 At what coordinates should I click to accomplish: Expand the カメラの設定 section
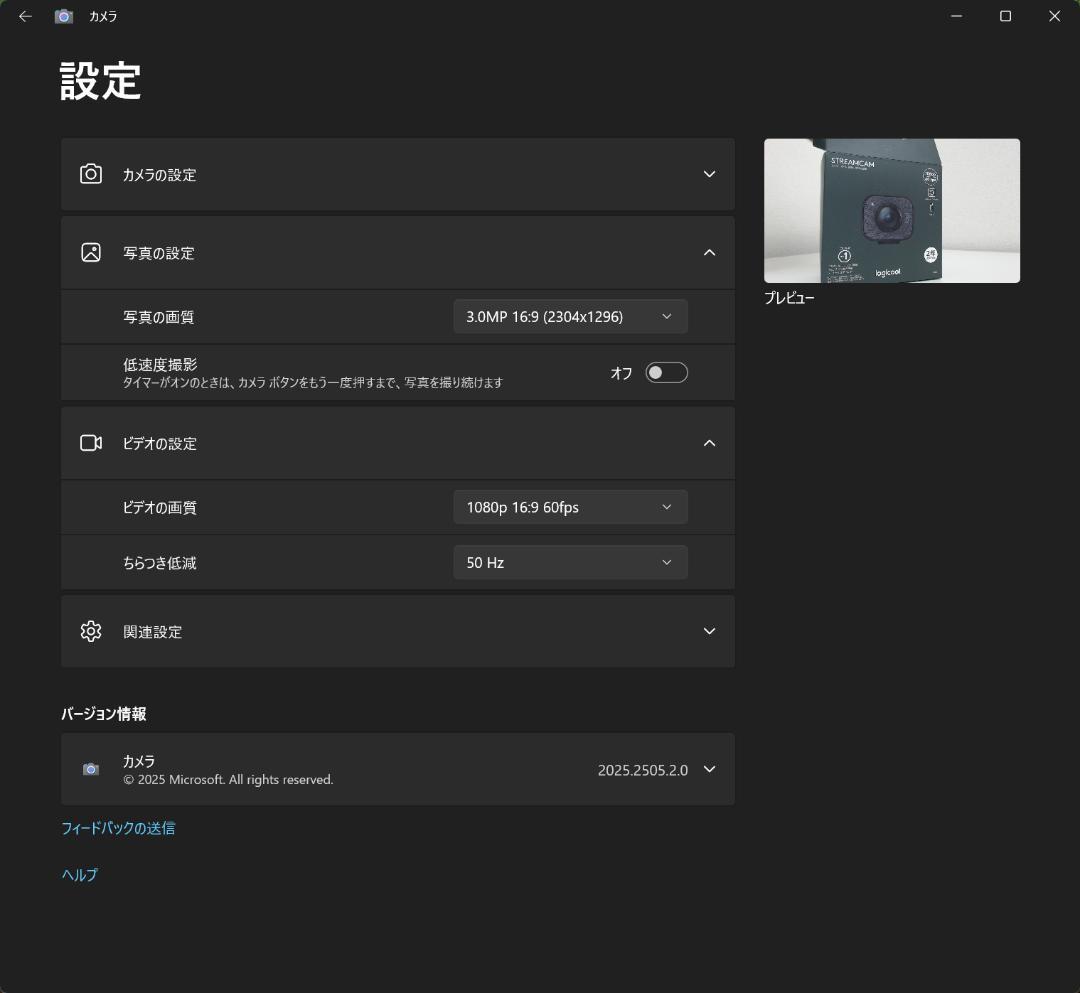pyautogui.click(x=709, y=174)
